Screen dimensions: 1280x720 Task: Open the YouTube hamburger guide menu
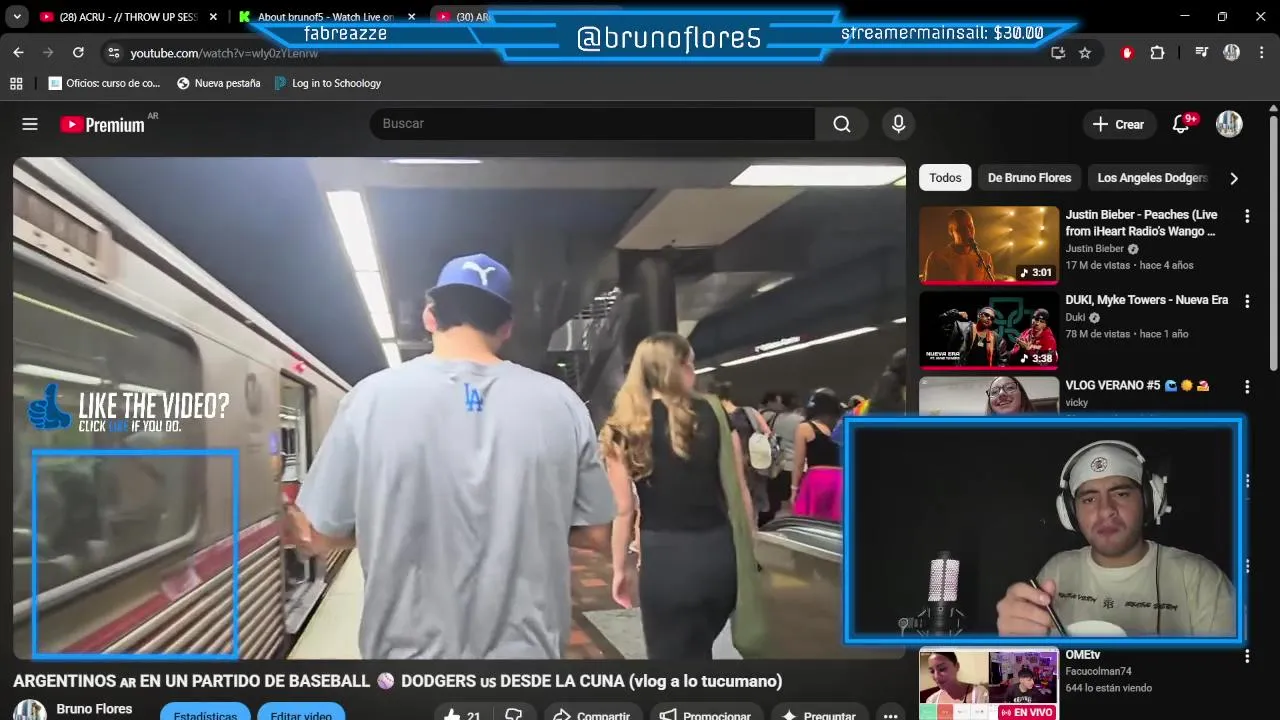click(30, 124)
